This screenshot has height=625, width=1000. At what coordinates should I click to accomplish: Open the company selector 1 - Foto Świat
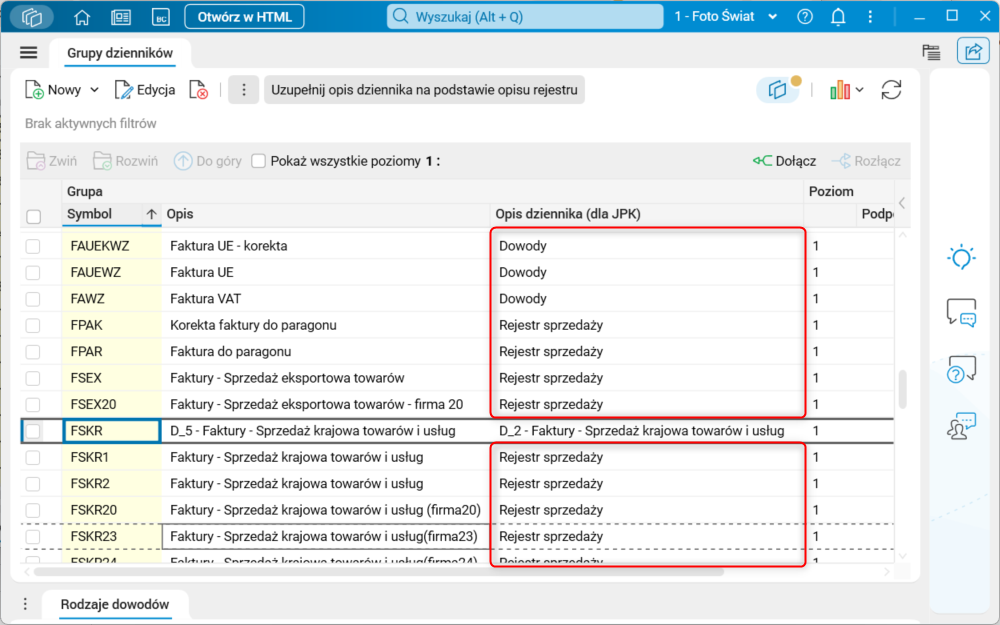[726, 17]
